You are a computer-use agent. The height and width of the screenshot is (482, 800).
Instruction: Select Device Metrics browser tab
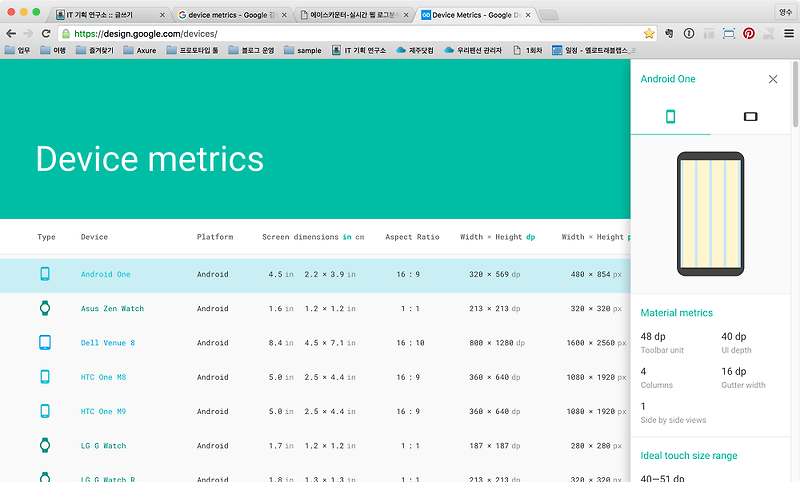point(476,15)
